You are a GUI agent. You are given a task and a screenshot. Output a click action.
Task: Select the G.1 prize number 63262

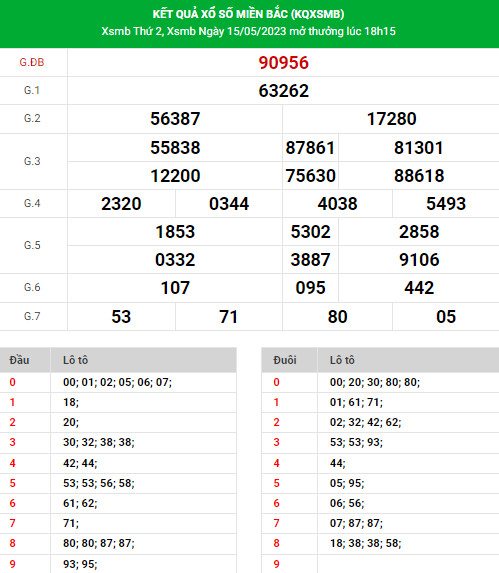pos(283,91)
